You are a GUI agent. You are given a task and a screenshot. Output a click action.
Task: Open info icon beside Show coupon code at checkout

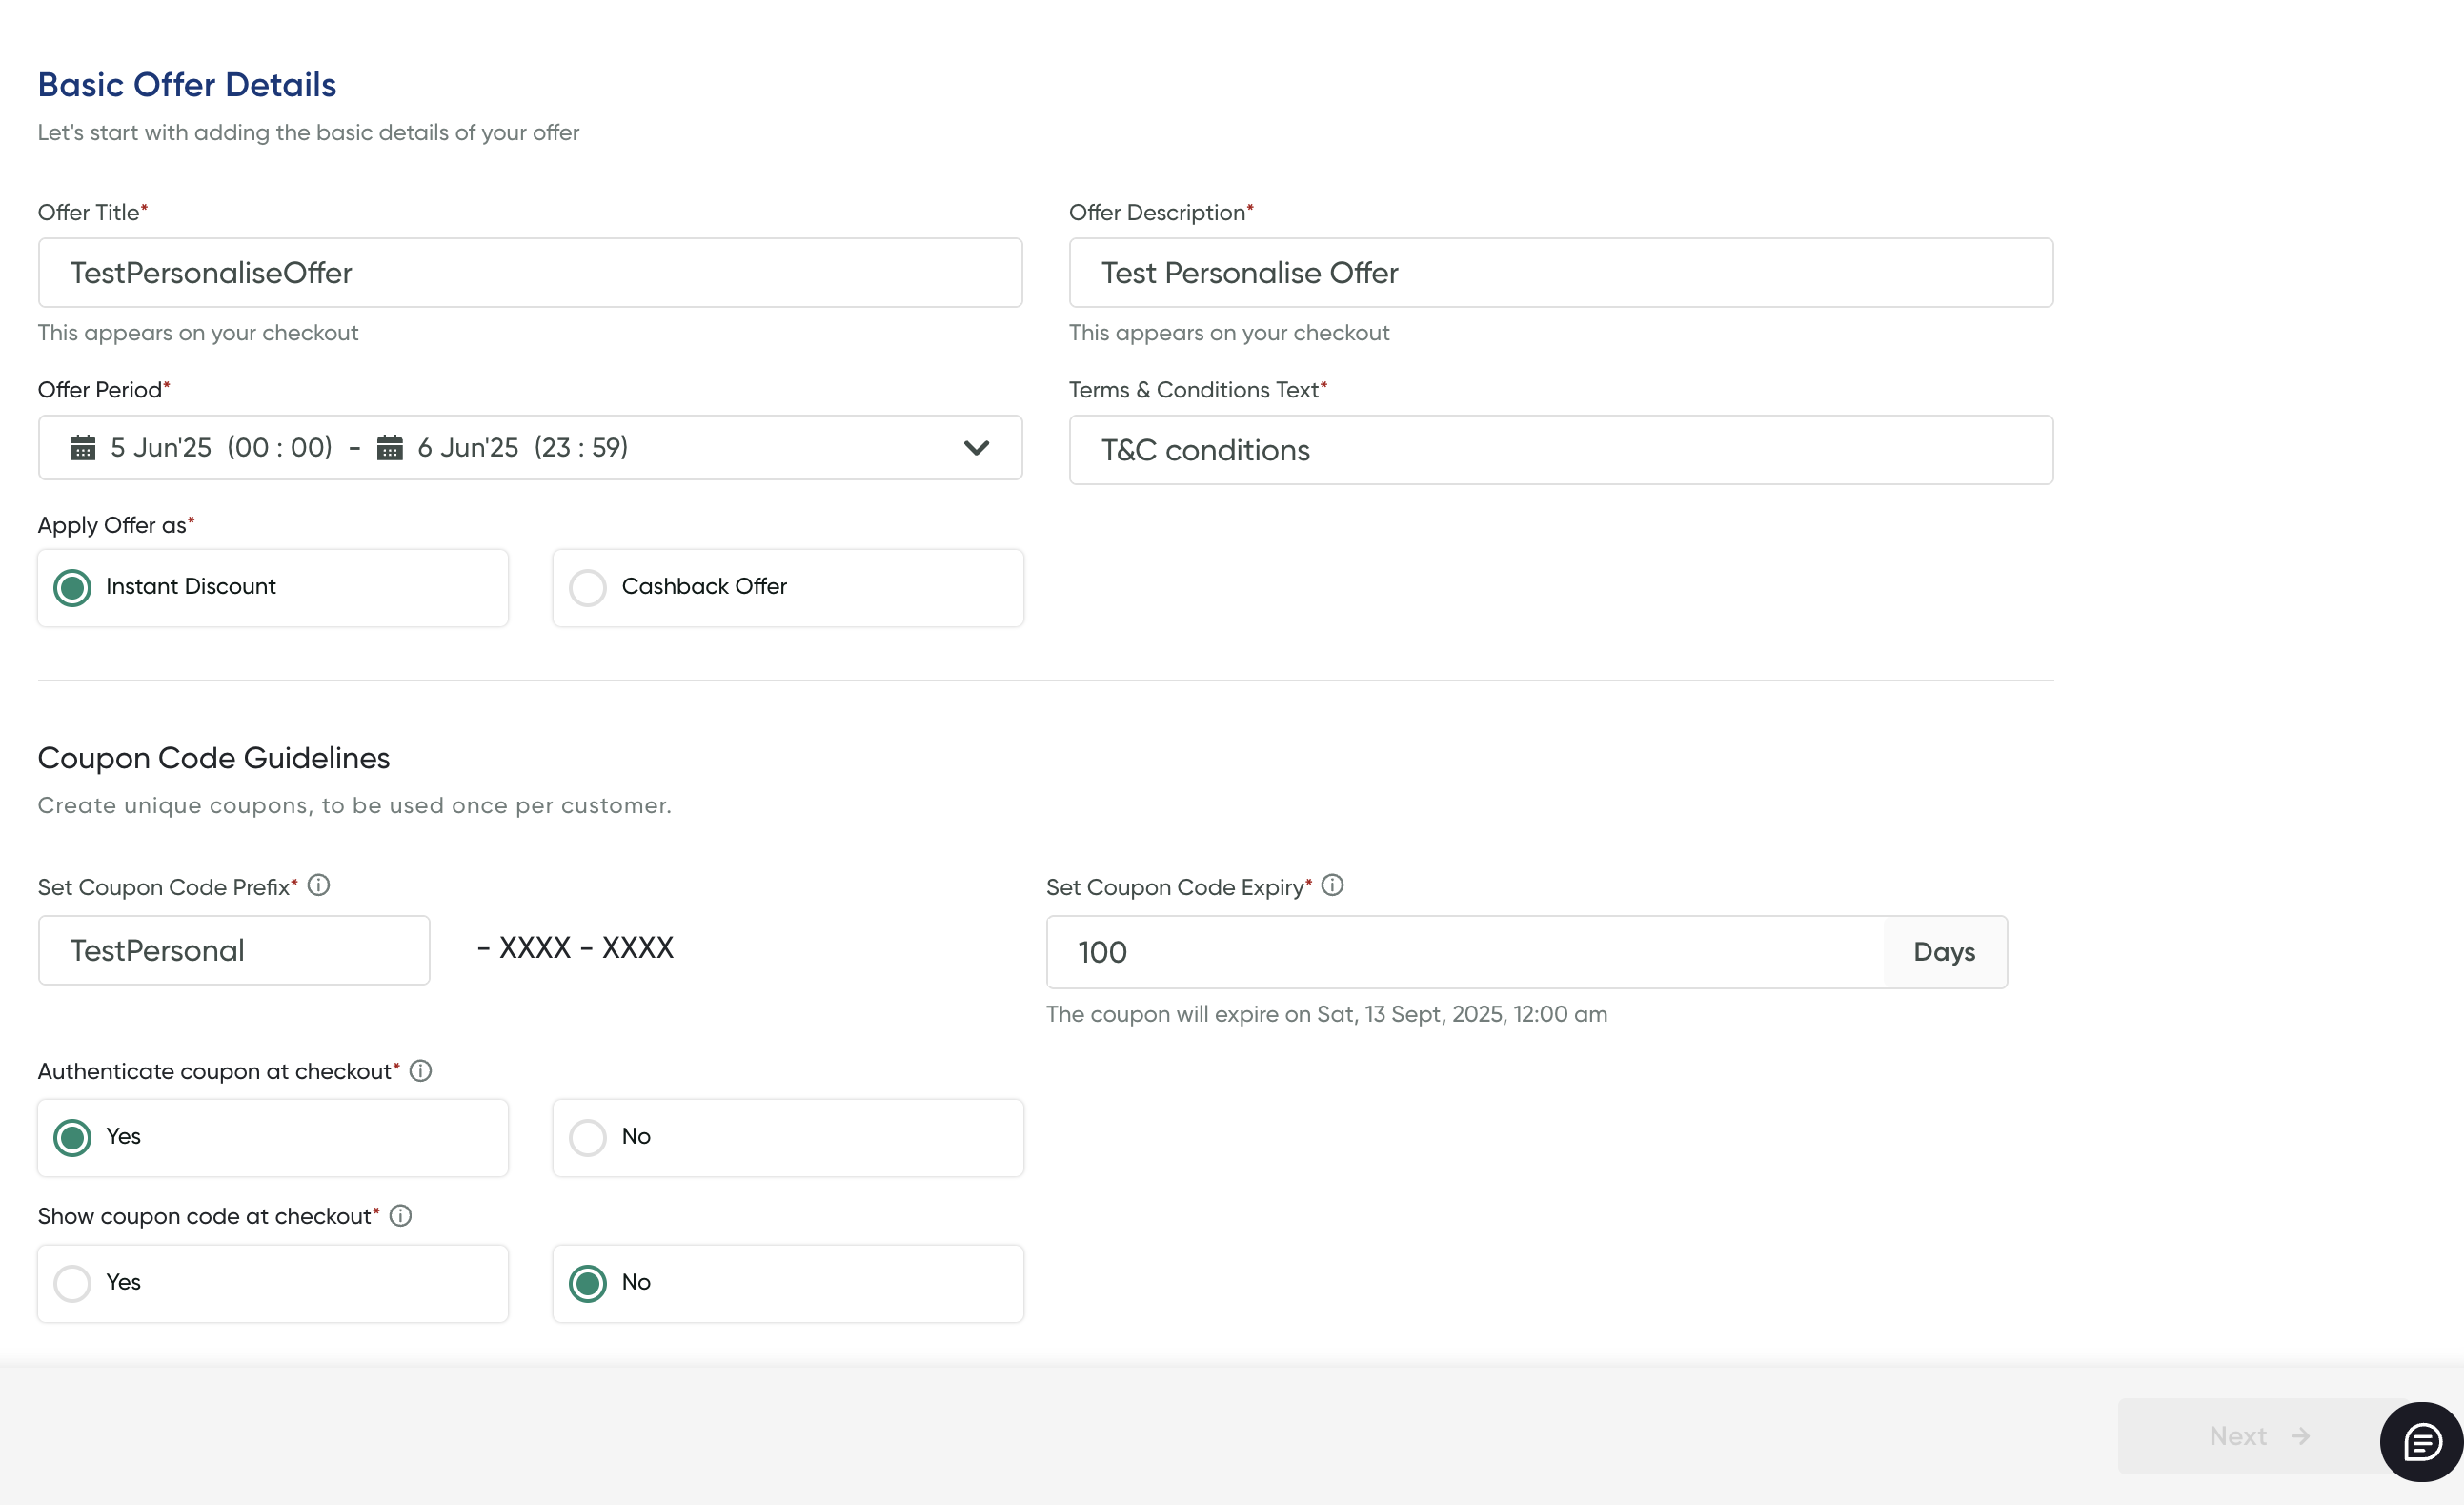click(401, 1216)
